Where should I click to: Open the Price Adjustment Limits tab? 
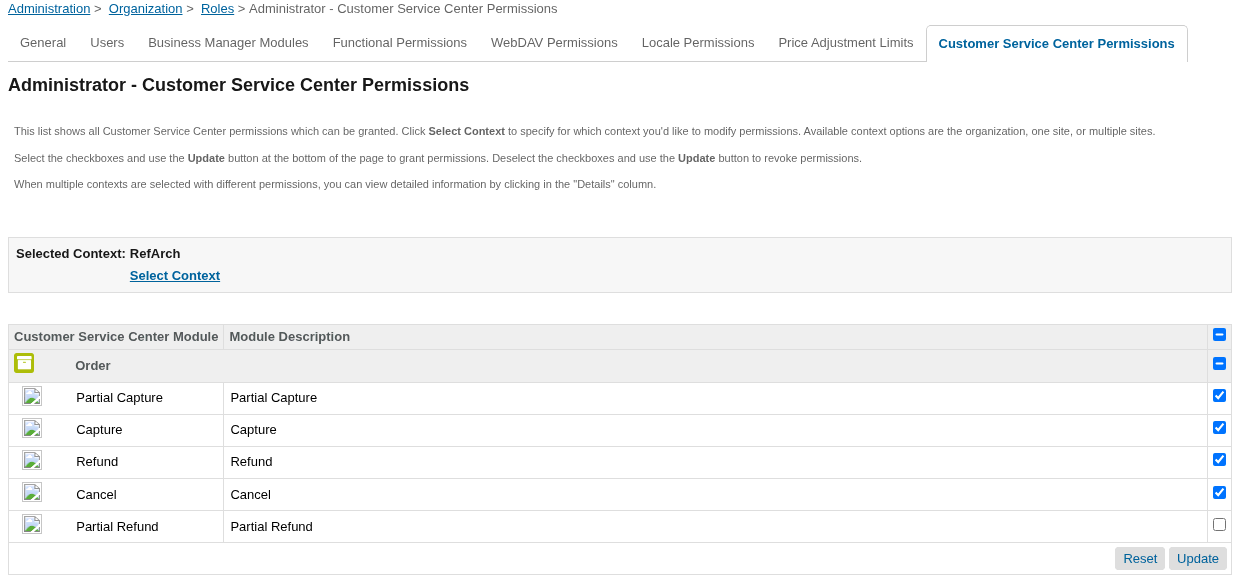click(x=845, y=43)
